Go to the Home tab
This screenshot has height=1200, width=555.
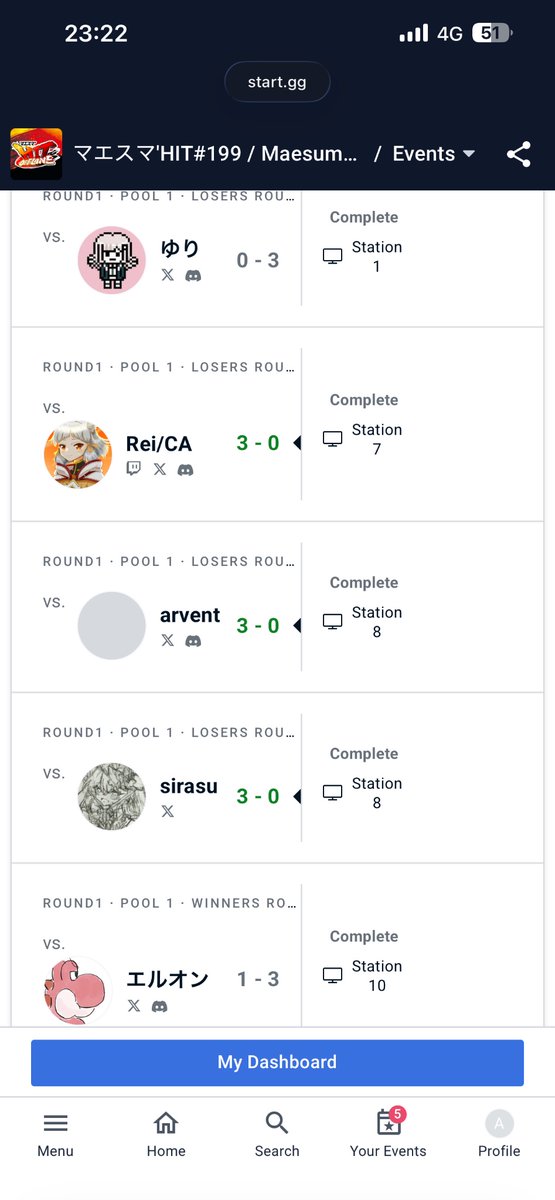(x=166, y=1134)
